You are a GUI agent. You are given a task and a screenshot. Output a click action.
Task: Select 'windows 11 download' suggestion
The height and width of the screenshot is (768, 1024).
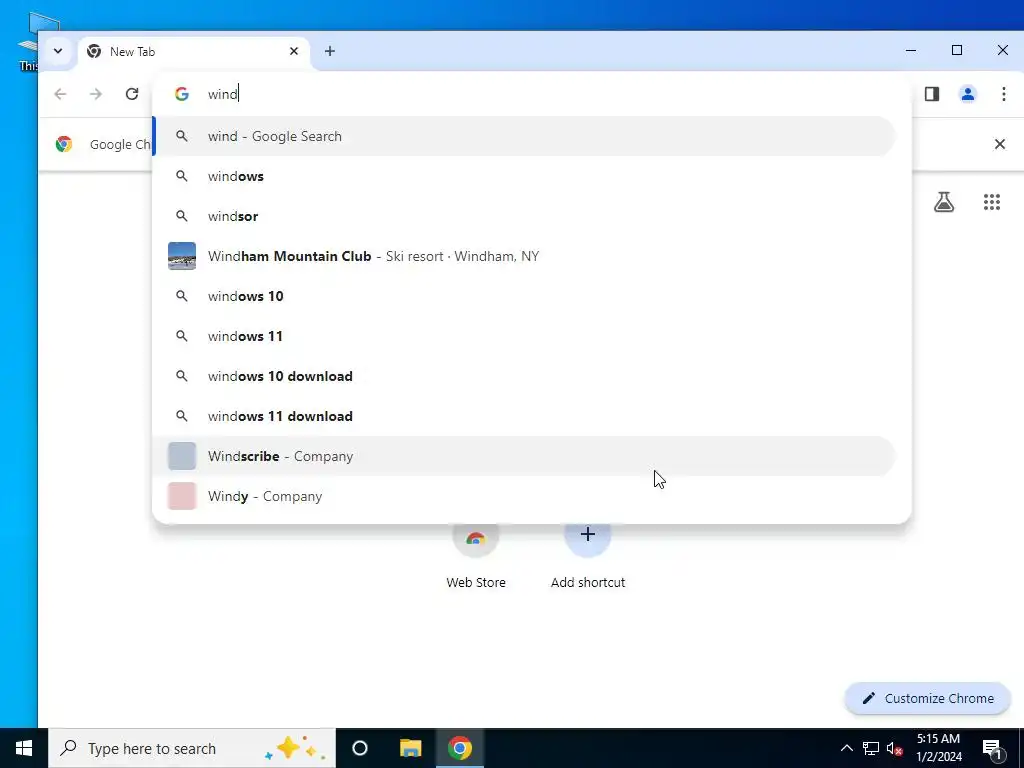click(524, 416)
